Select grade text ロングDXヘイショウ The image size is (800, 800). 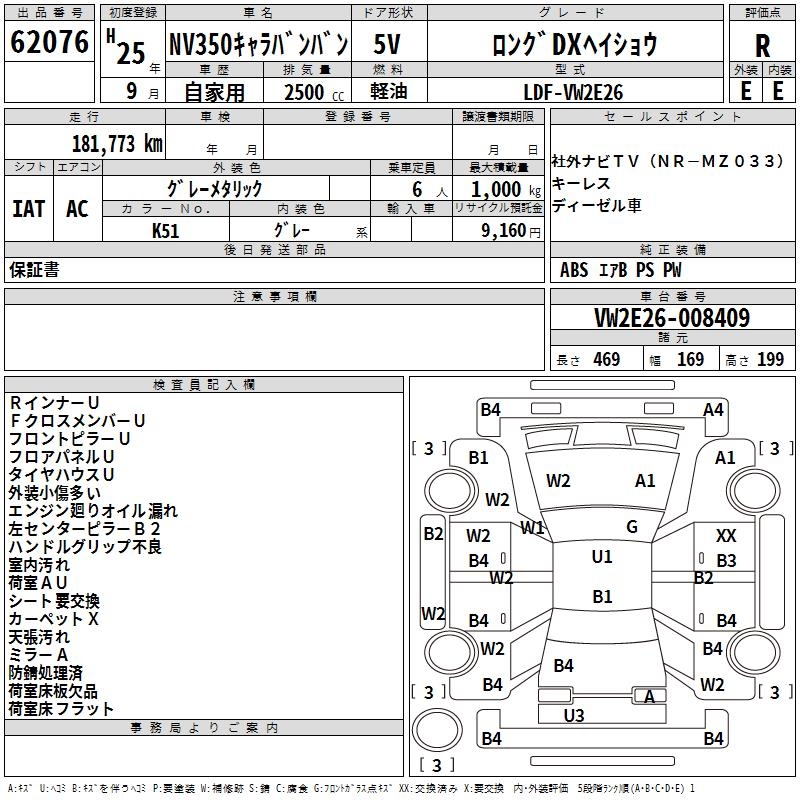coord(575,44)
